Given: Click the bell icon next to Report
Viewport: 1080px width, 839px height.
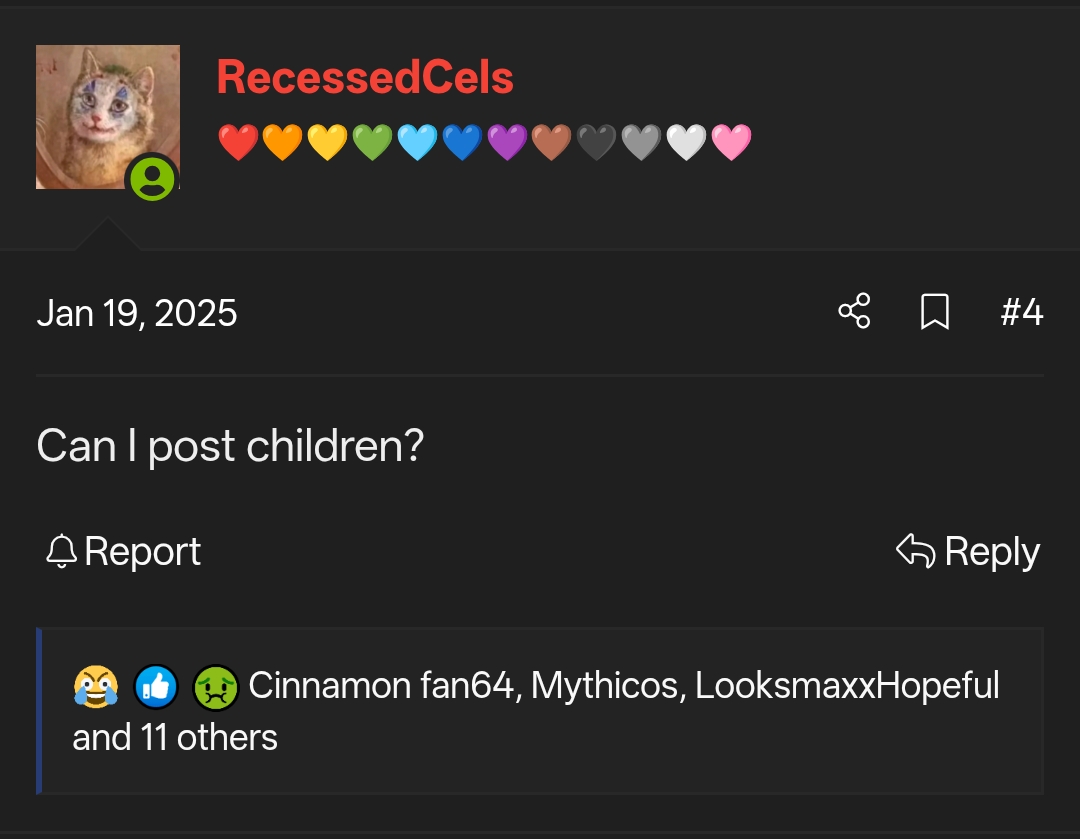Looking at the screenshot, I should (x=62, y=551).
